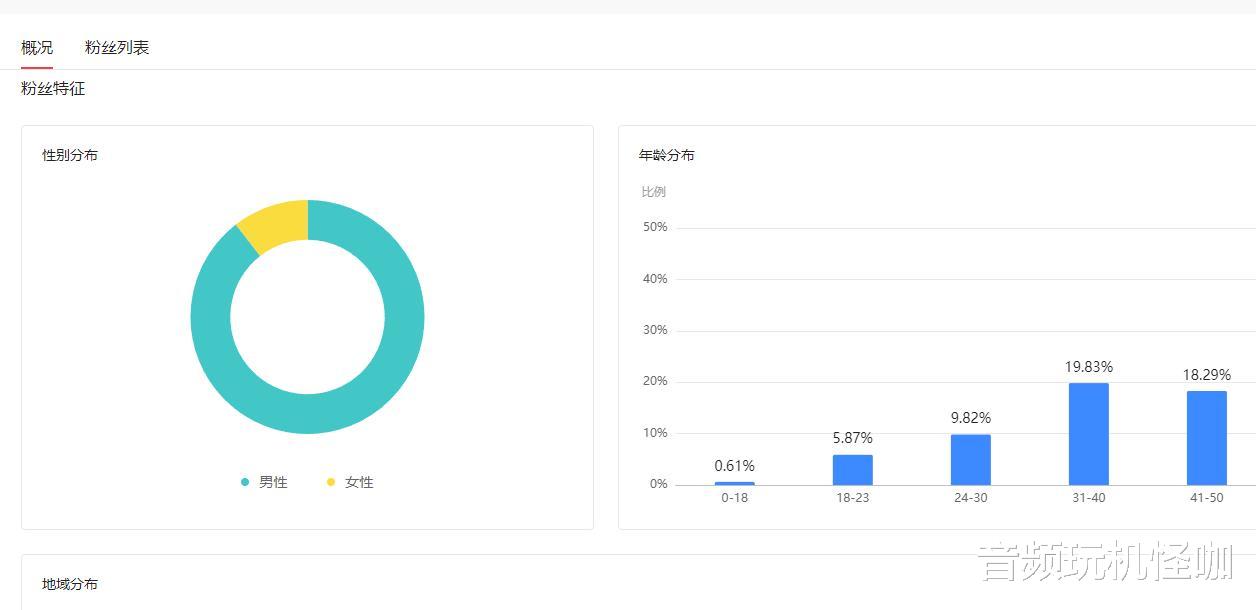The height and width of the screenshot is (610, 1256).
Task: Click the 18.29% value label
Action: (1206, 375)
